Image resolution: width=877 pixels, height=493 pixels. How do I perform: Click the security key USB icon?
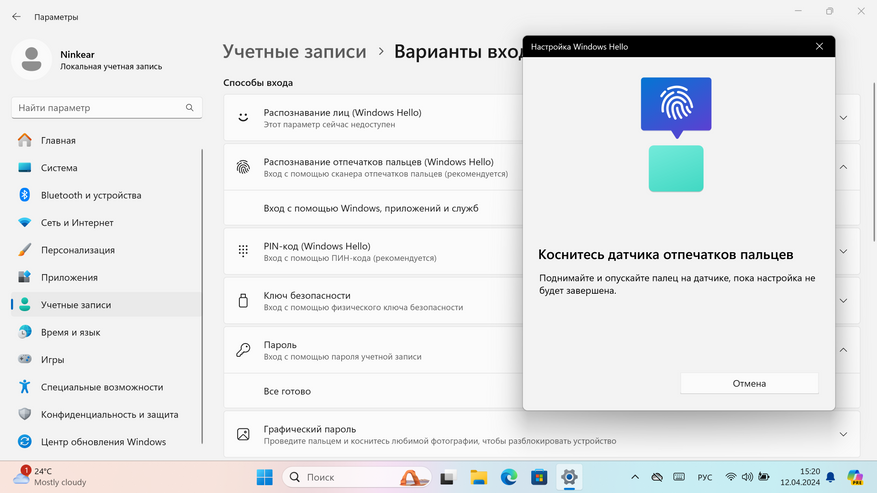coord(243,301)
